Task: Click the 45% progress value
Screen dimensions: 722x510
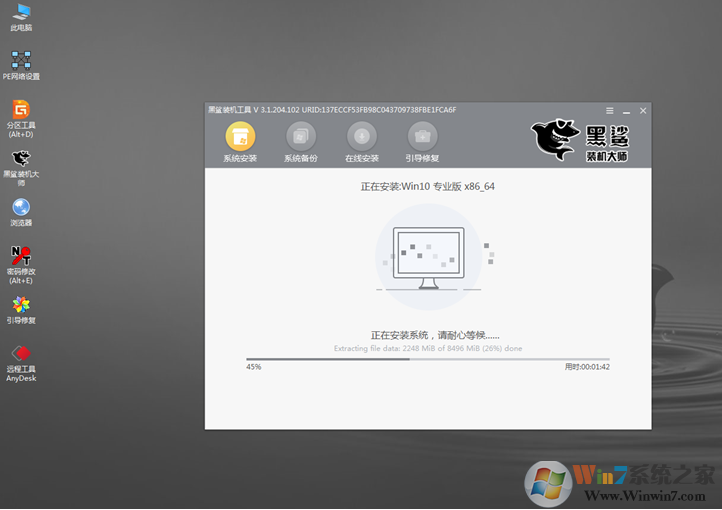Action: [254, 367]
